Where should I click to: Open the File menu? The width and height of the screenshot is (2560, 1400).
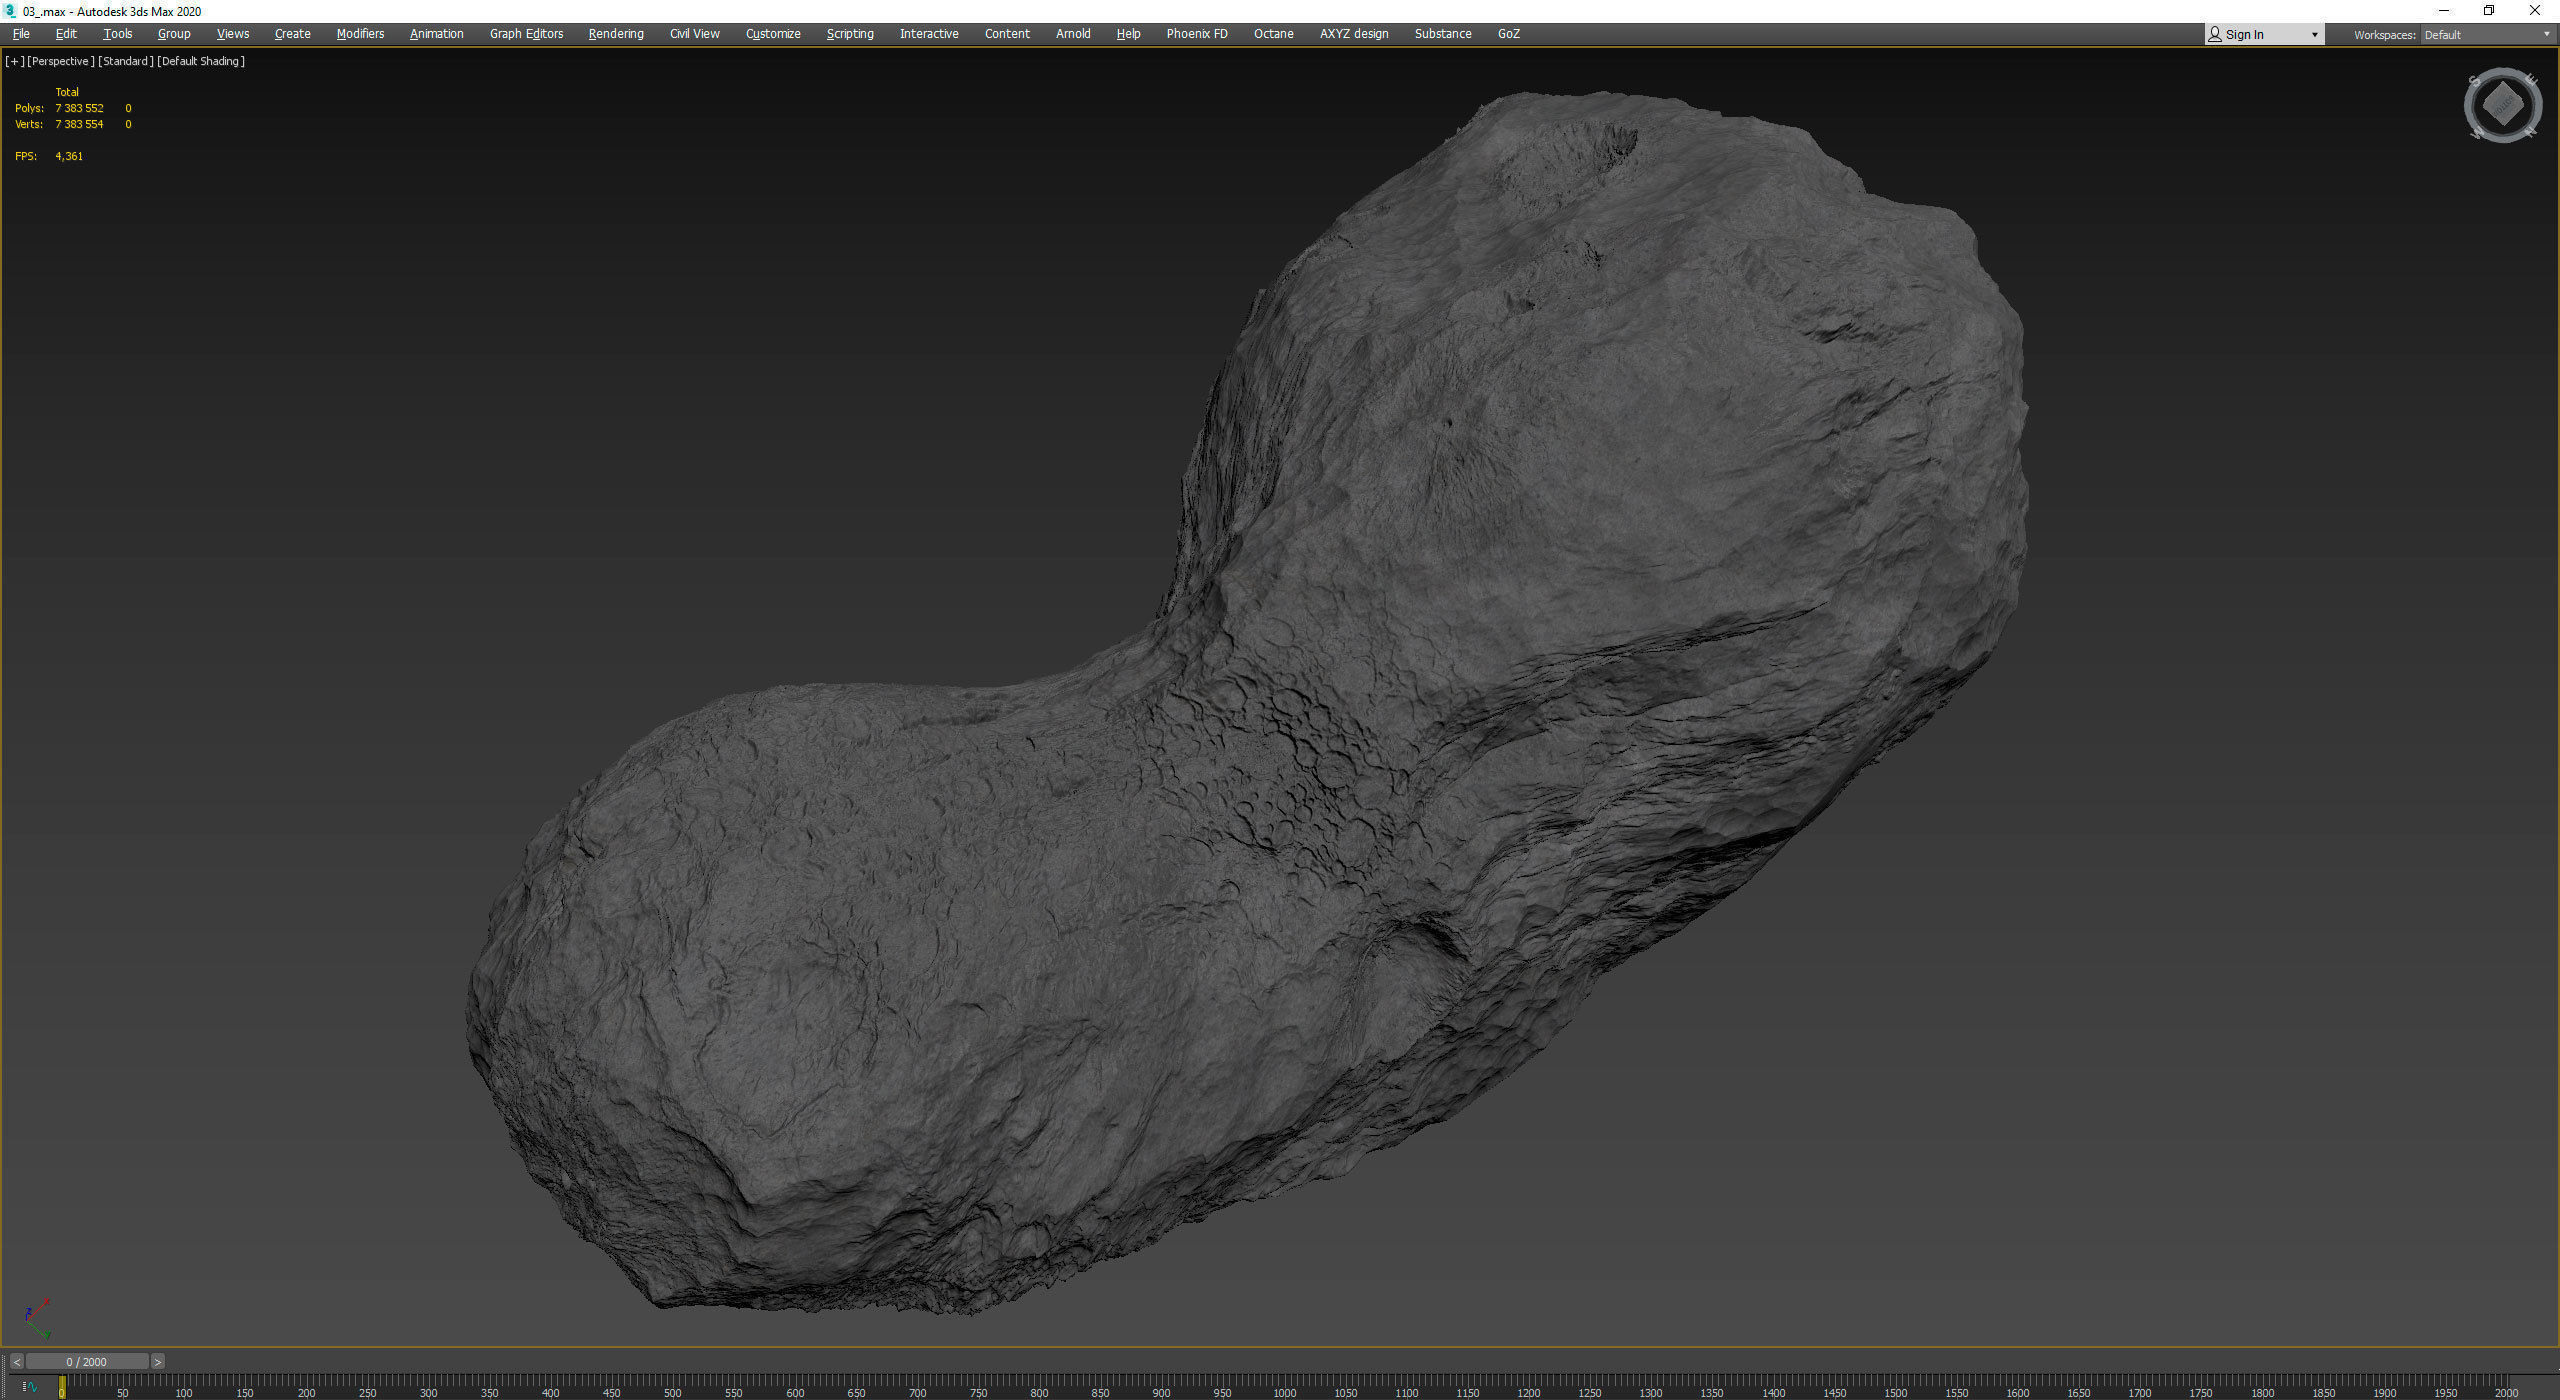click(x=21, y=34)
